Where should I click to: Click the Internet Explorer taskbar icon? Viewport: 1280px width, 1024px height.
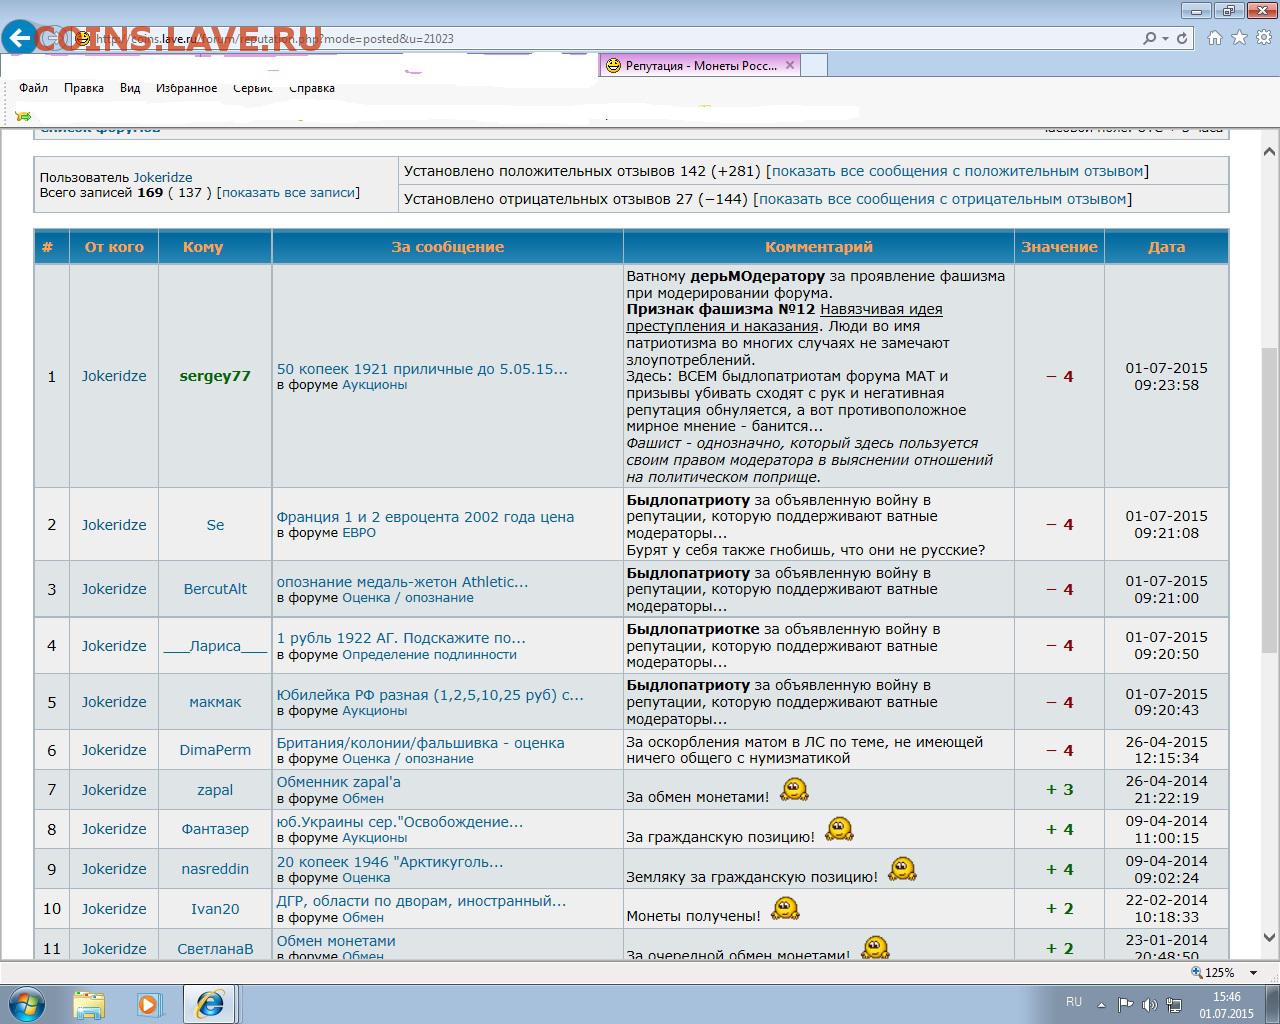[x=210, y=1004]
